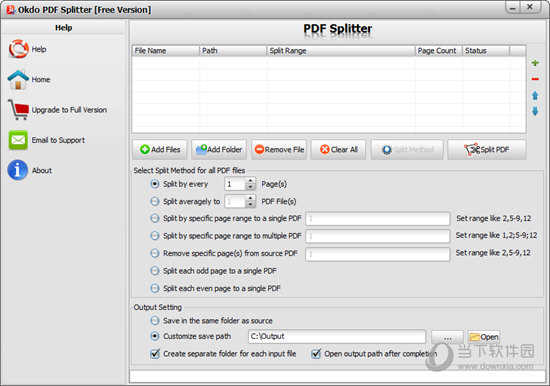The height and width of the screenshot is (386, 550).
Task: Toggle Create separate folder checkbox
Action: click(x=155, y=353)
